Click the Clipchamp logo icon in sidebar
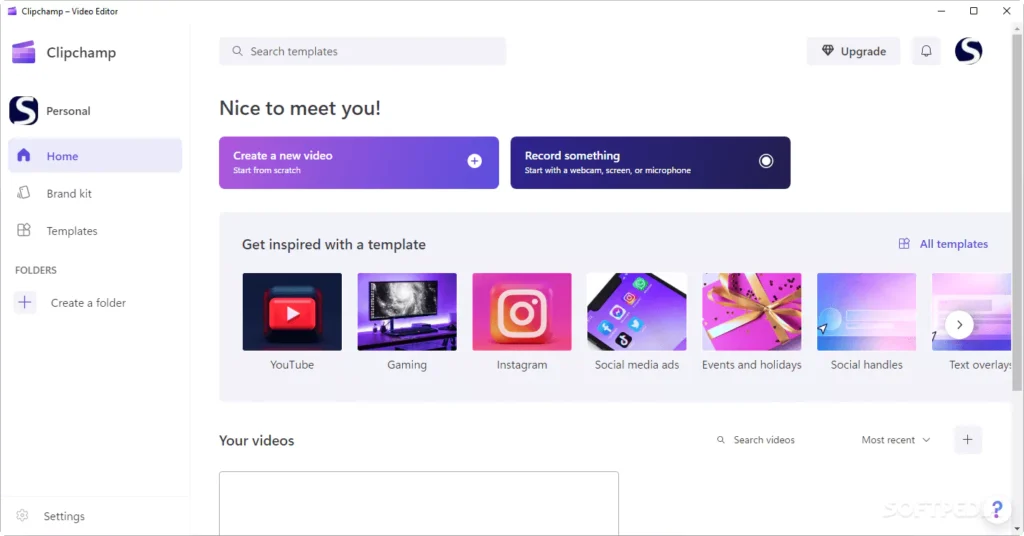This screenshot has height=536, width=1024. (x=24, y=52)
